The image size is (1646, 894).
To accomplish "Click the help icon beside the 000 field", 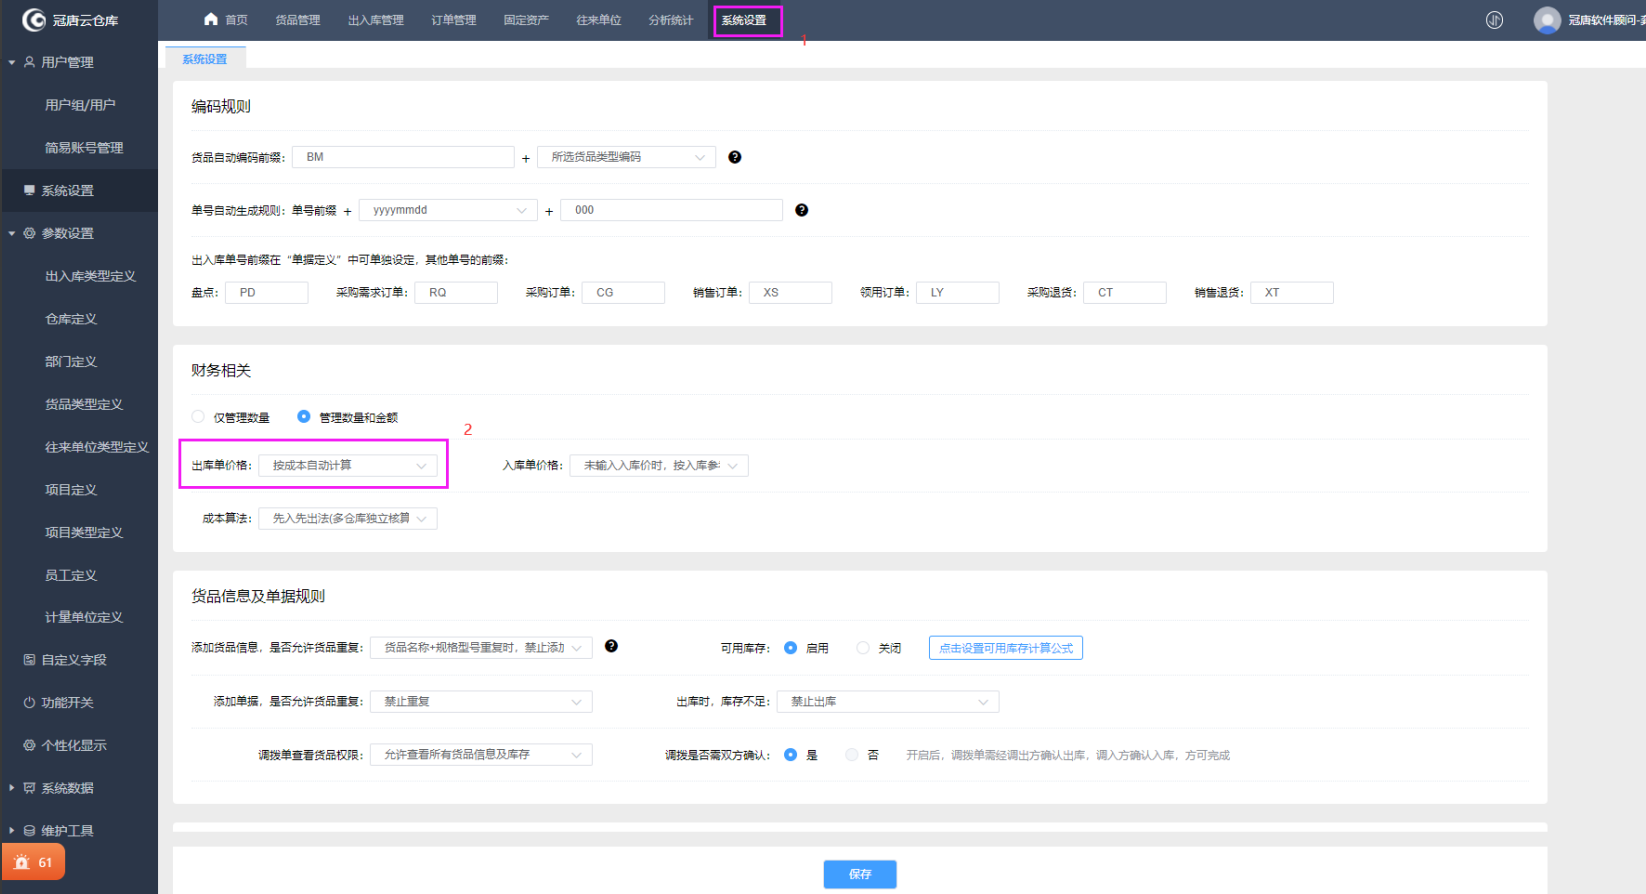I will 801,210.
